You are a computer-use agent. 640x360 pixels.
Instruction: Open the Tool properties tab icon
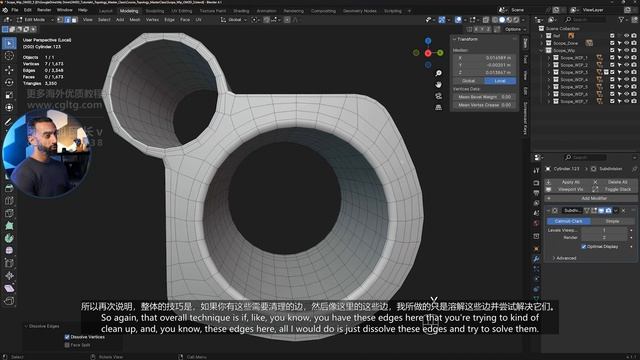[x=536, y=171]
